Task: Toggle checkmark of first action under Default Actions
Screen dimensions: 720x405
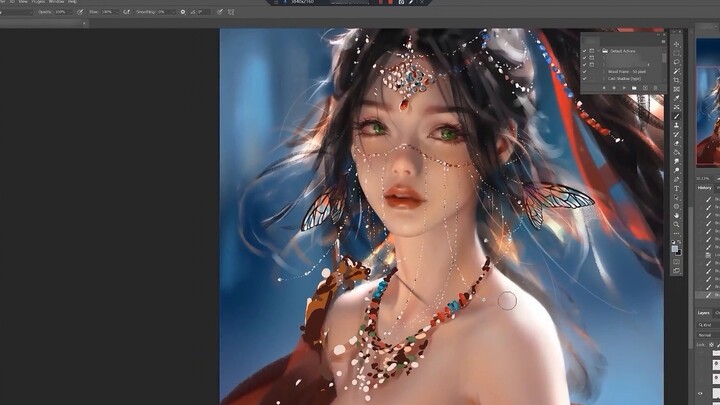Action: pos(585,58)
